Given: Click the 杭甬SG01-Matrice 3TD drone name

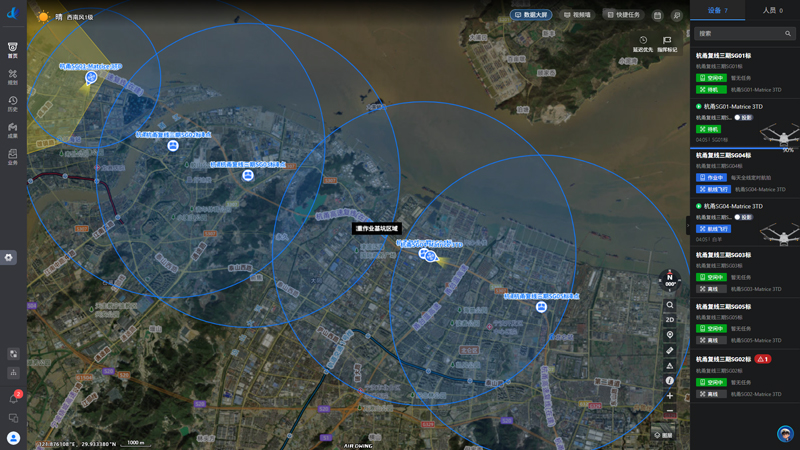Looking at the screenshot, I should (x=733, y=107).
